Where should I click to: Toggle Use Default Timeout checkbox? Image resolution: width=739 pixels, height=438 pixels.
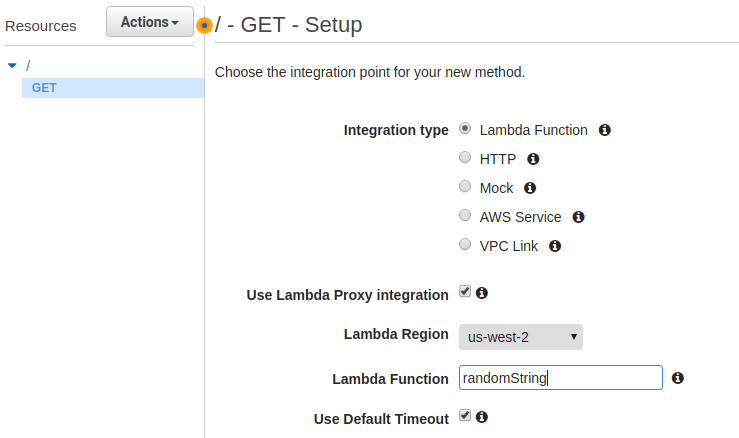click(x=465, y=415)
